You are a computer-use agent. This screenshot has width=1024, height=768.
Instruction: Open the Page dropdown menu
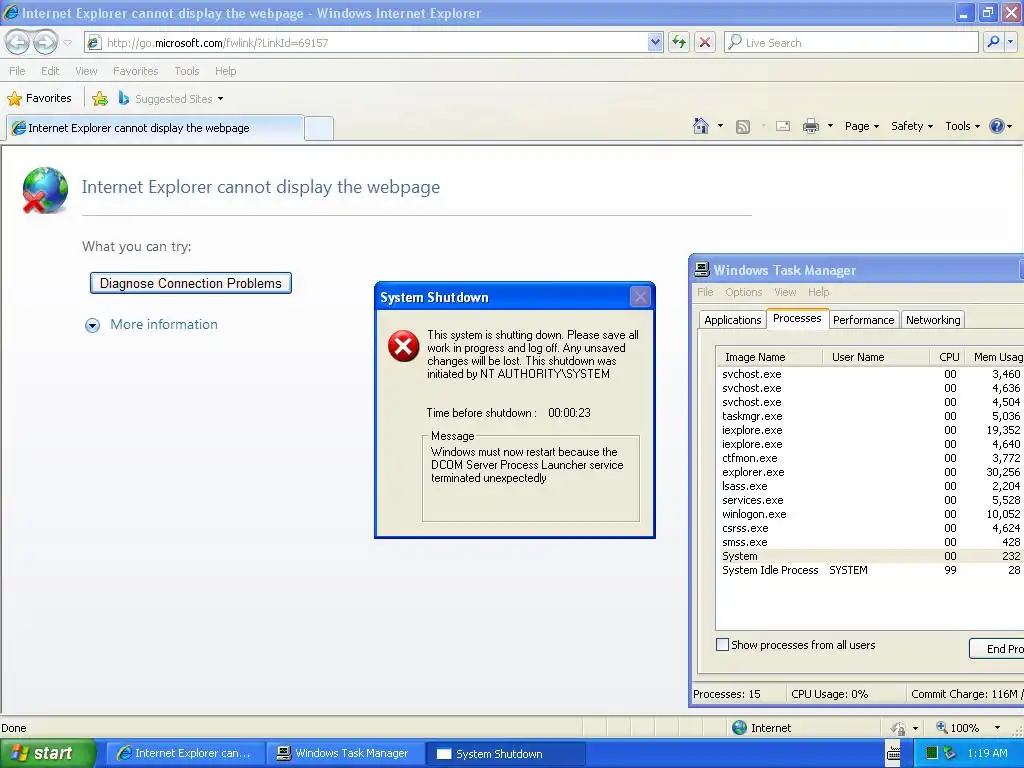862,126
